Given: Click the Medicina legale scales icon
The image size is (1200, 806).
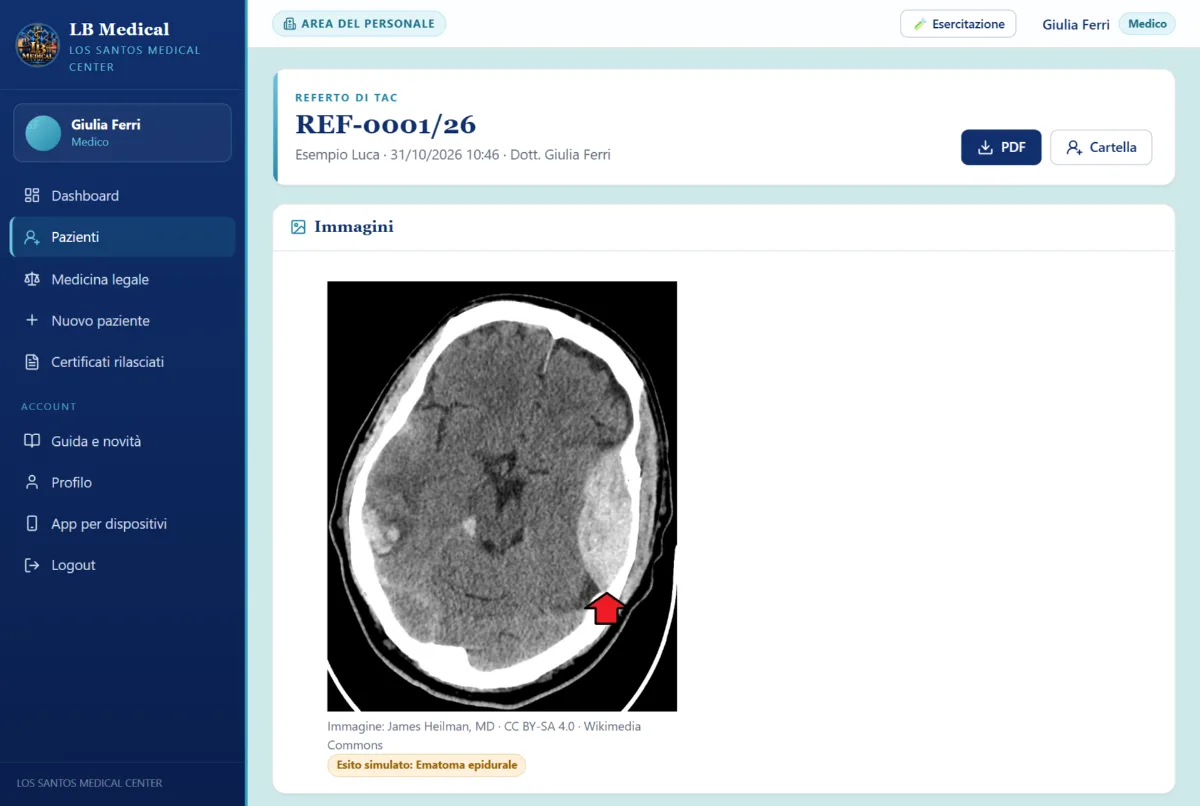Looking at the screenshot, I should pyautogui.click(x=32, y=280).
